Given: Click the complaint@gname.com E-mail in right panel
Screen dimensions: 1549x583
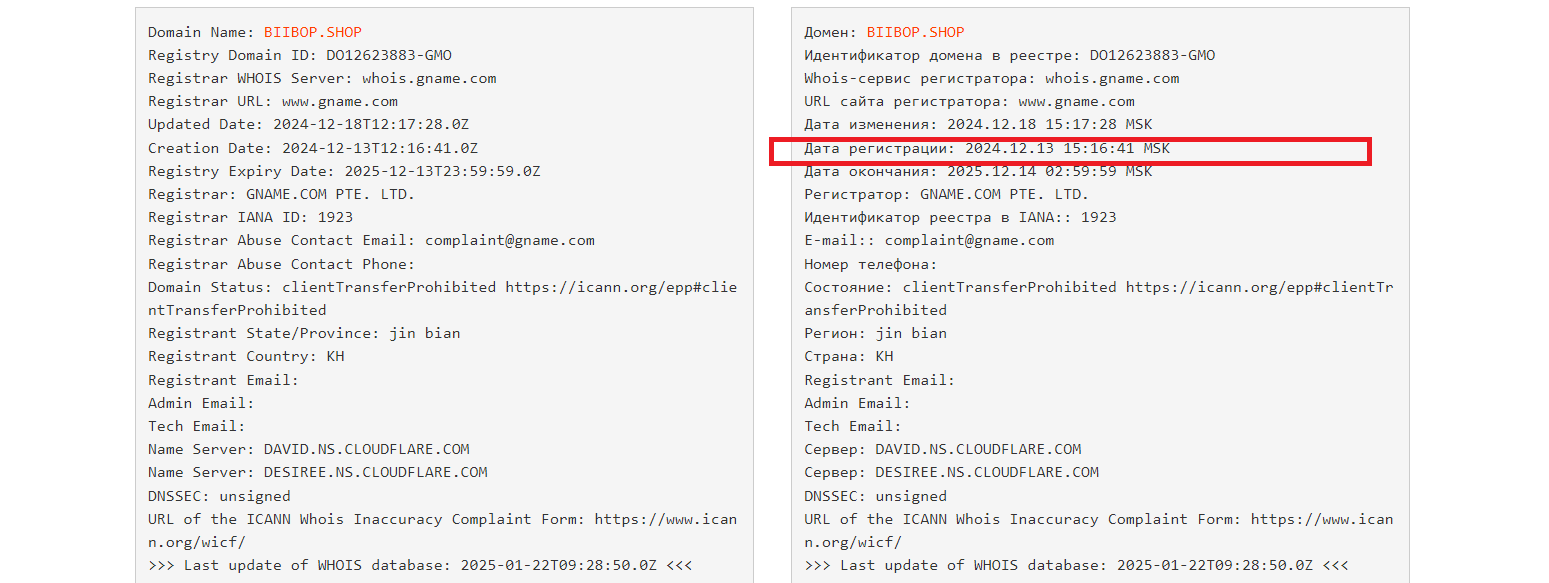Looking at the screenshot, I should pyautogui.click(x=969, y=240).
